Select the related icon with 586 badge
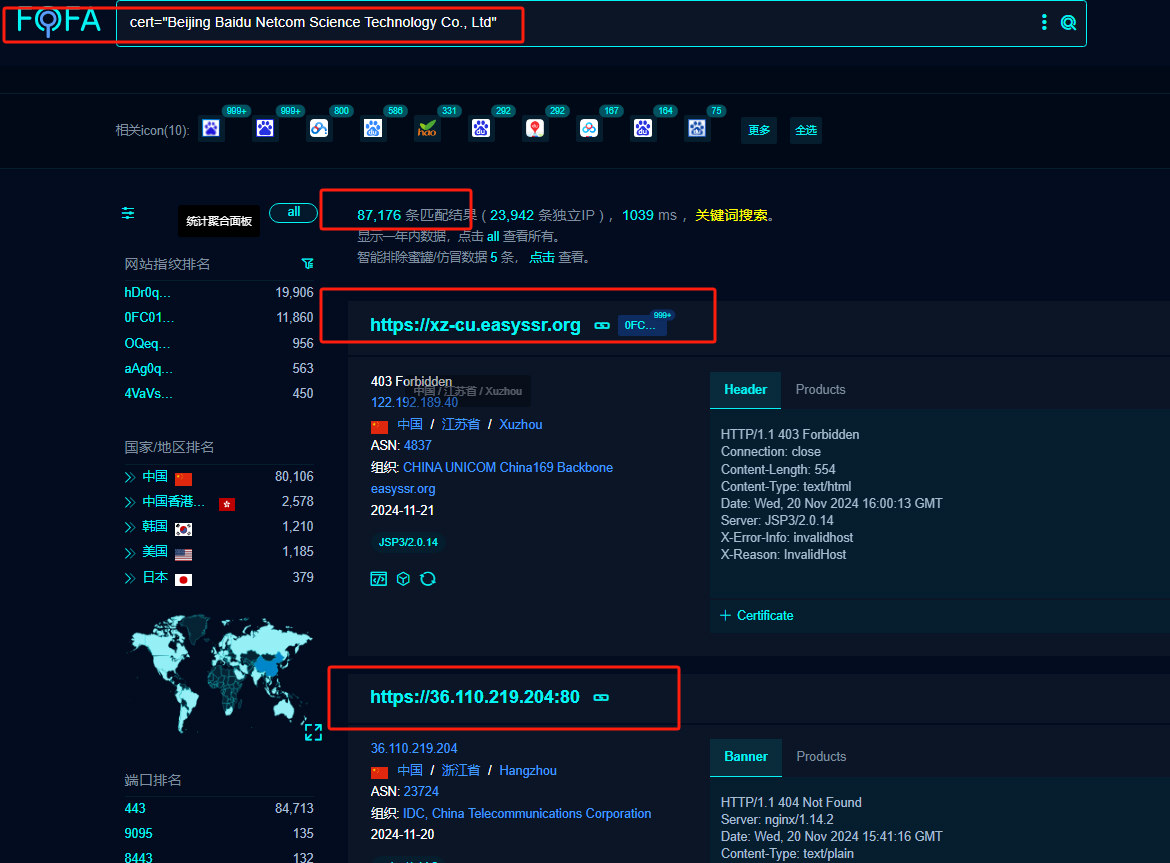Viewport: 1170px width, 863px height. coord(373,129)
